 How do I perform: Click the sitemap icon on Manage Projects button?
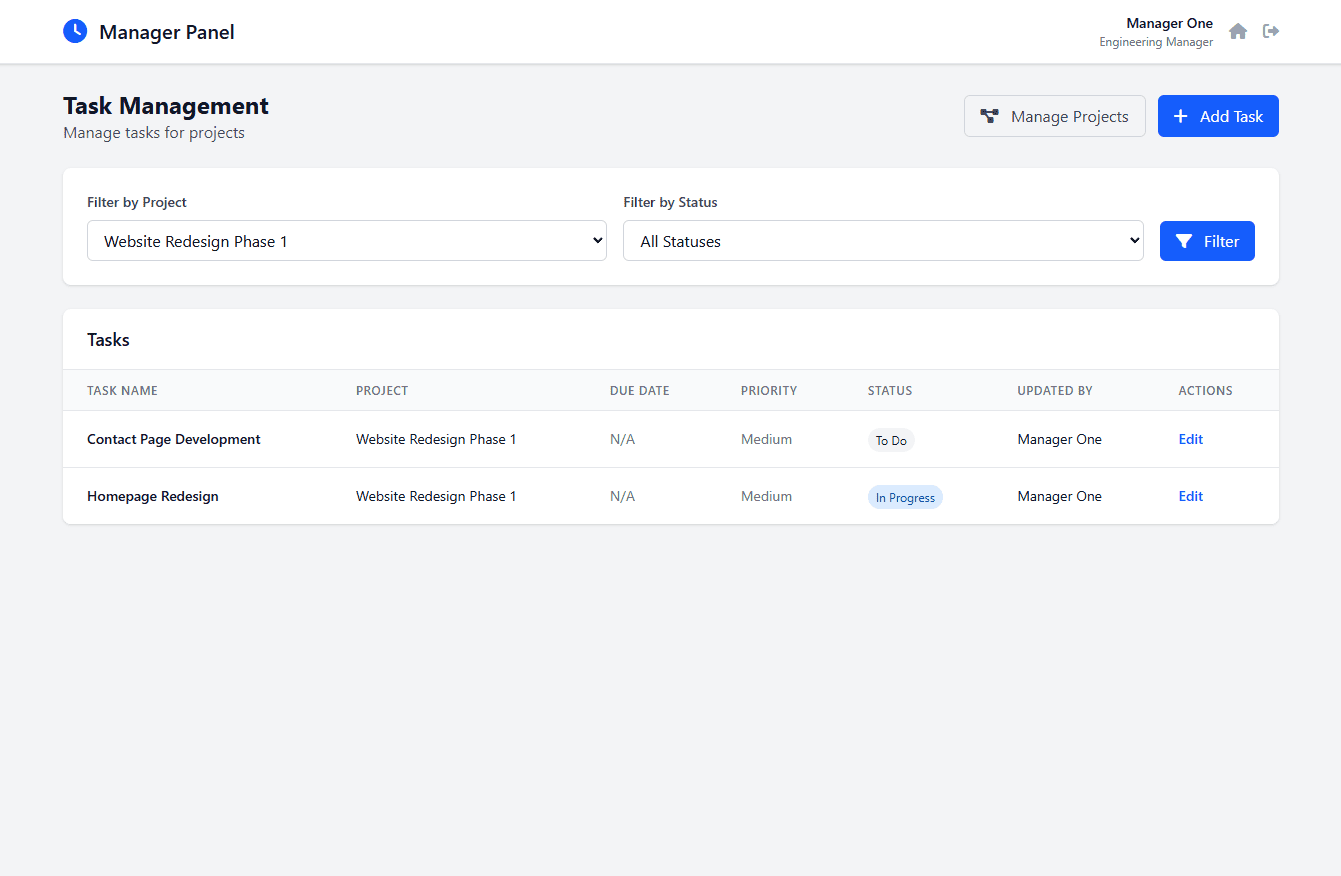[x=989, y=115]
